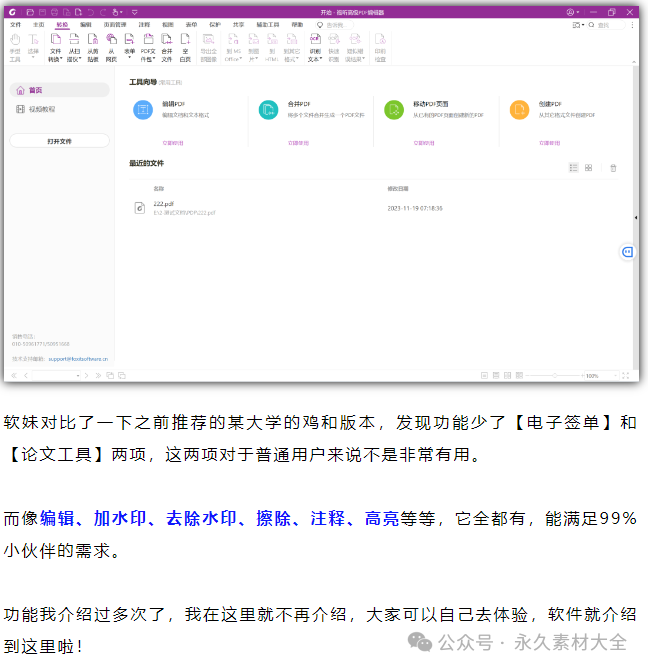Click the 移动PDF页面 green circle icon
The width and height of the screenshot is (648, 669).
click(x=394, y=110)
